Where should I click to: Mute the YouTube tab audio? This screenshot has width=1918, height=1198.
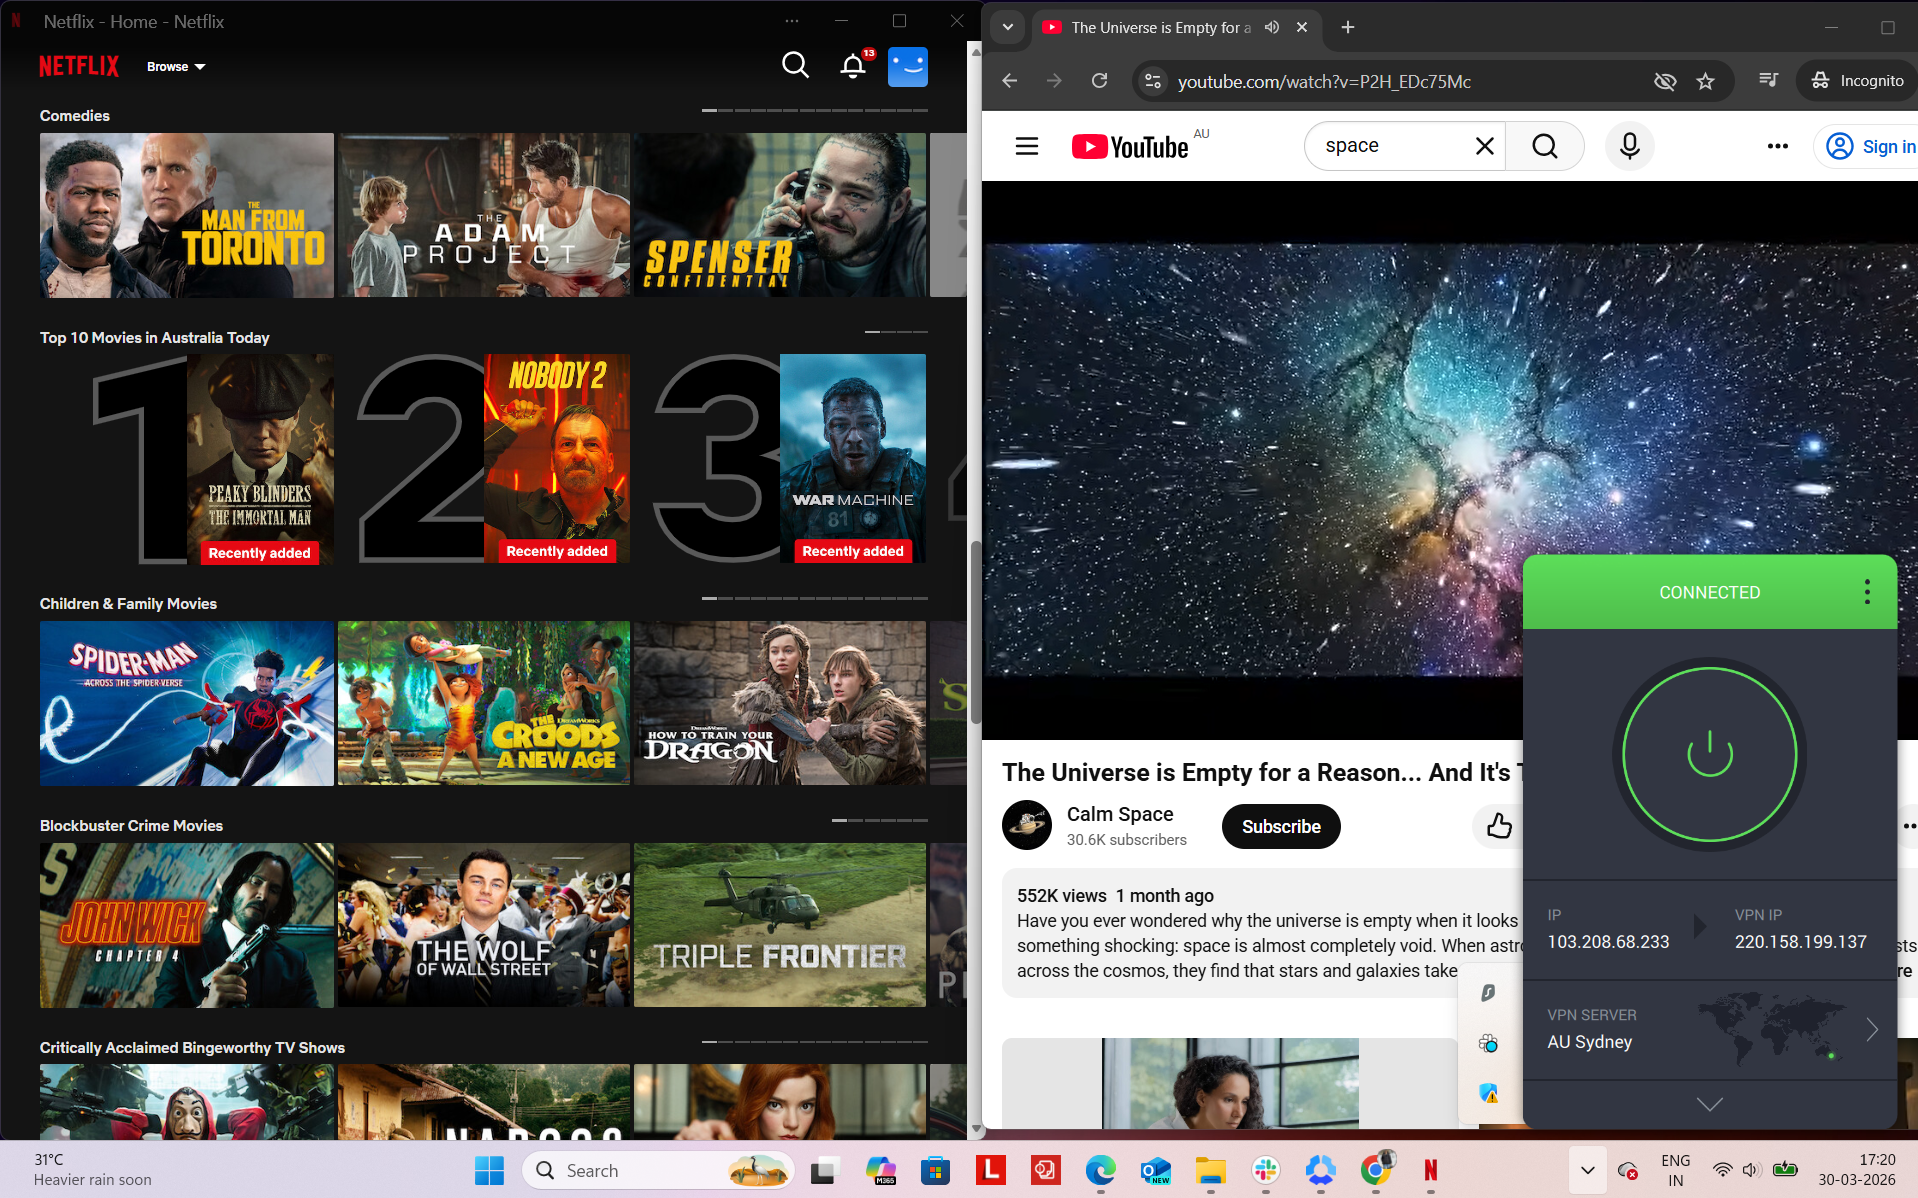[x=1271, y=27]
